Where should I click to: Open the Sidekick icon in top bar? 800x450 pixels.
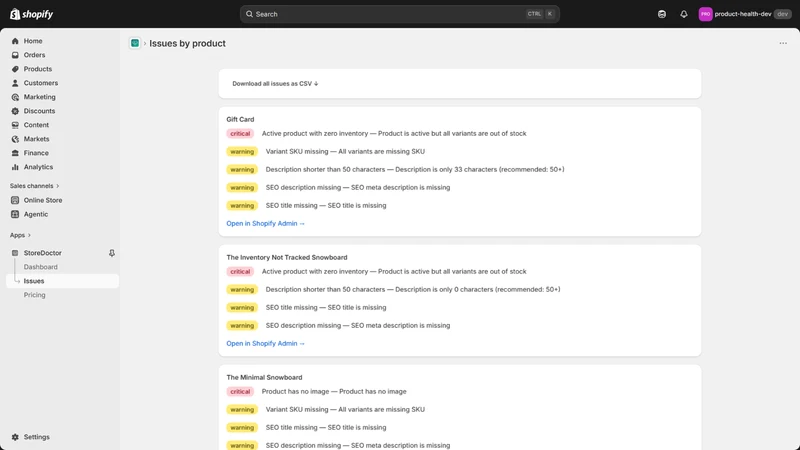tap(662, 14)
